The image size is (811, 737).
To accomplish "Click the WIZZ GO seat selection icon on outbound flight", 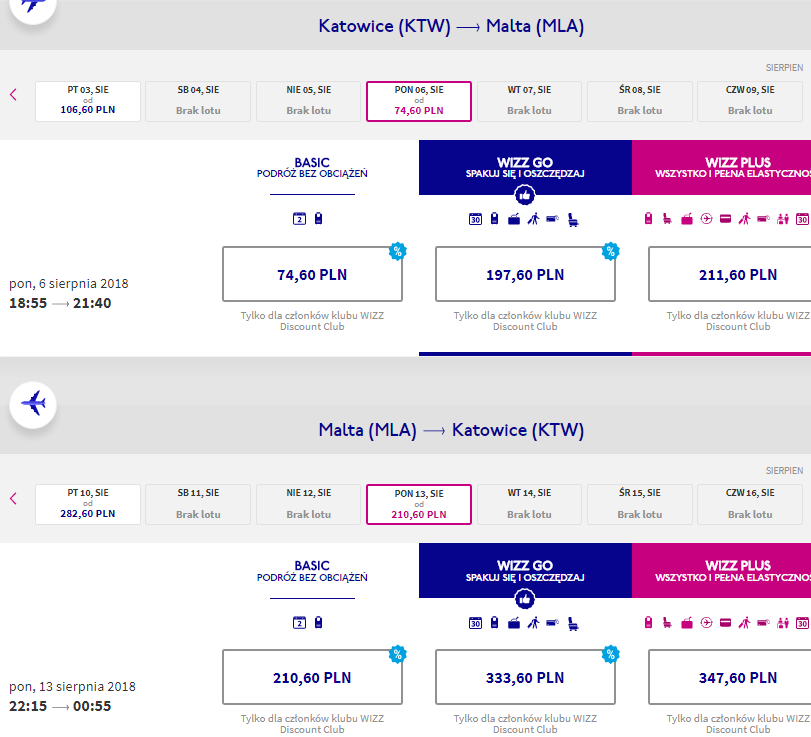I will (x=573, y=220).
